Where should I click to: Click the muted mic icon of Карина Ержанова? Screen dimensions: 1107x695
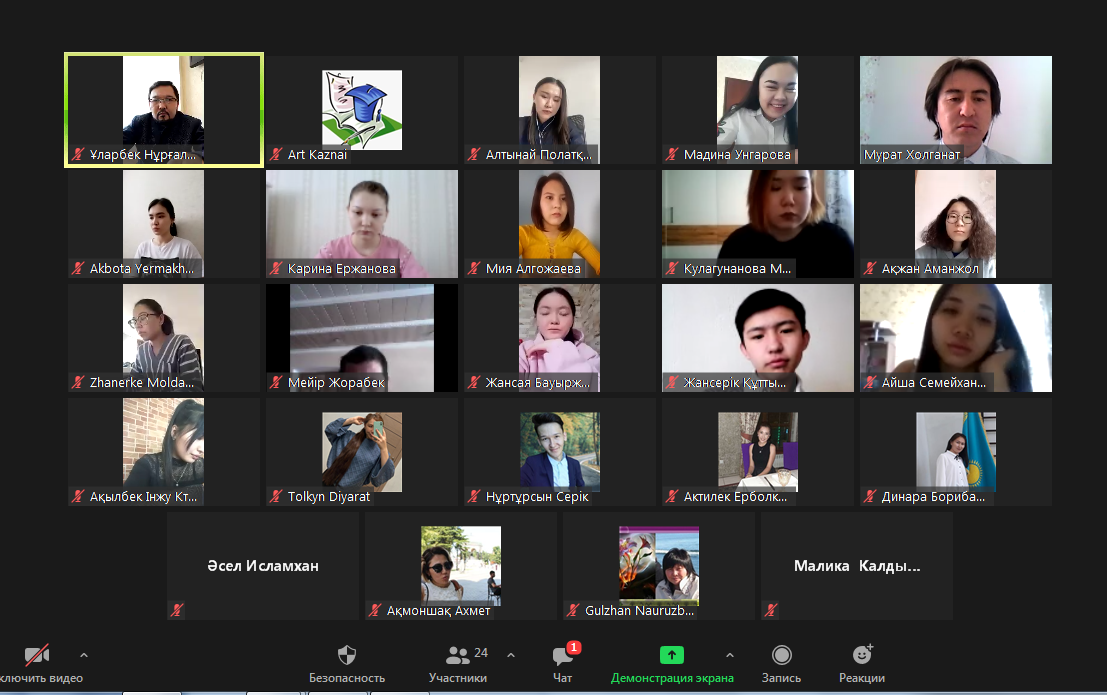point(276,268)
